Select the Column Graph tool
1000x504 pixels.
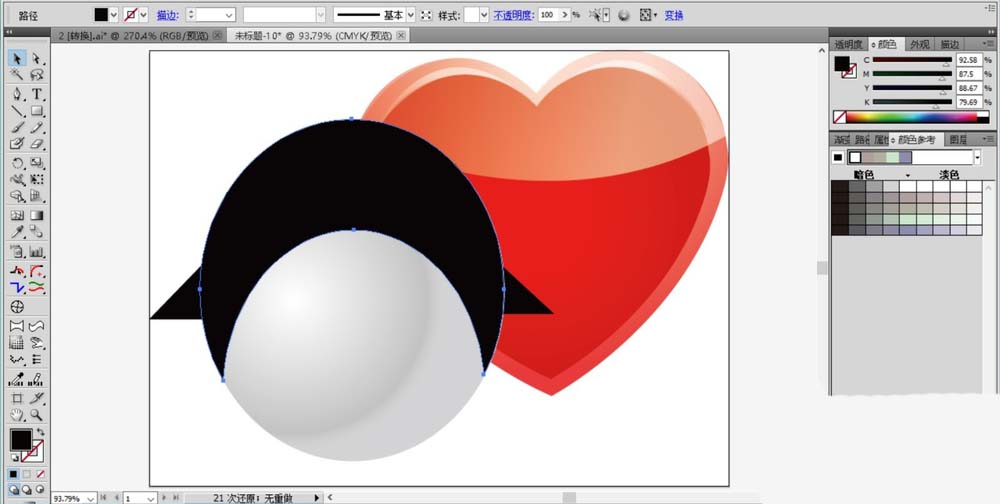click(37, 252)
